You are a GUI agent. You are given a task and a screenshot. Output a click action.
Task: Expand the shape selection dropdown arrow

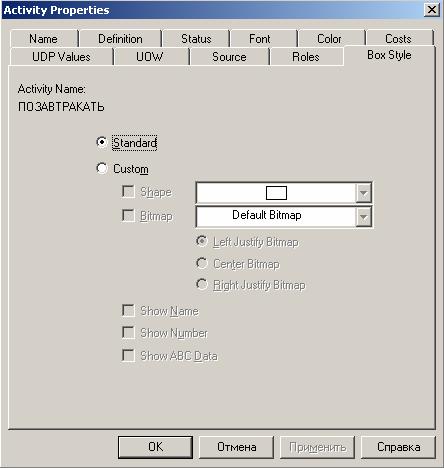click(363, 193)
